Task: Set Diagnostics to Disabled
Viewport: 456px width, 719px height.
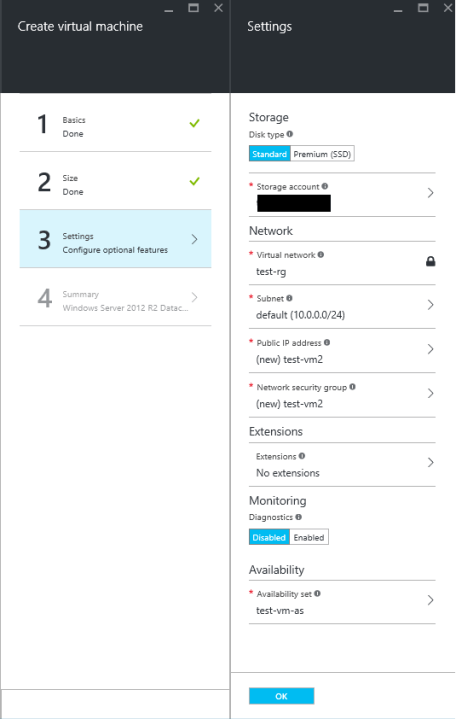Action: pyautogui.click(x=269, y=537)
